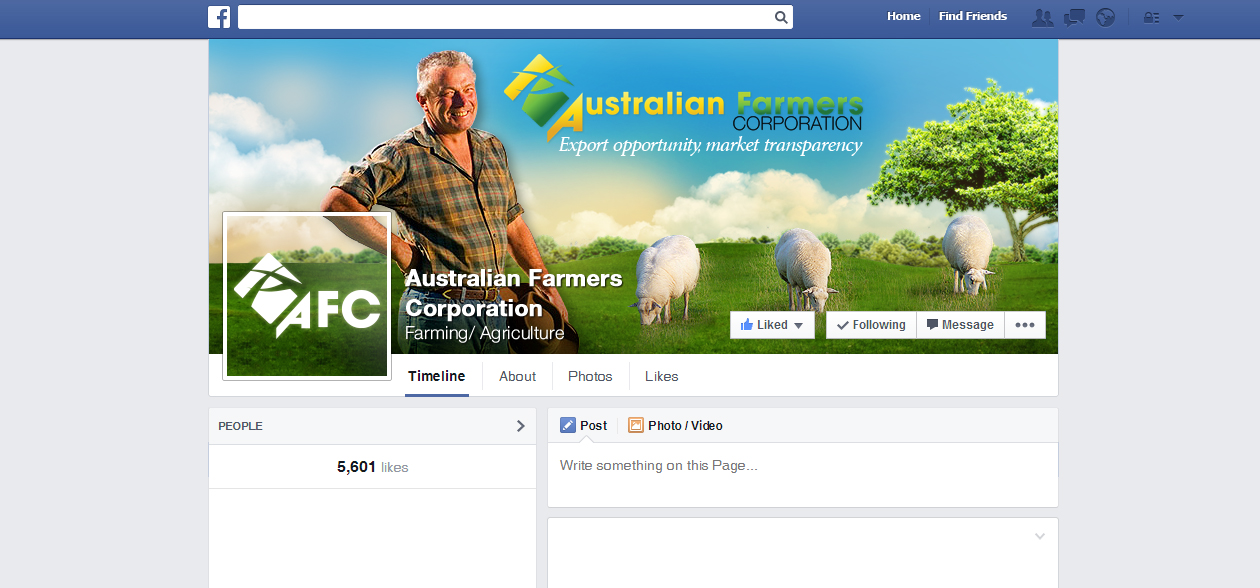The width and height of the screenshot is (1260, 588).
Task: Toggle the Following button
Action: 871,325
